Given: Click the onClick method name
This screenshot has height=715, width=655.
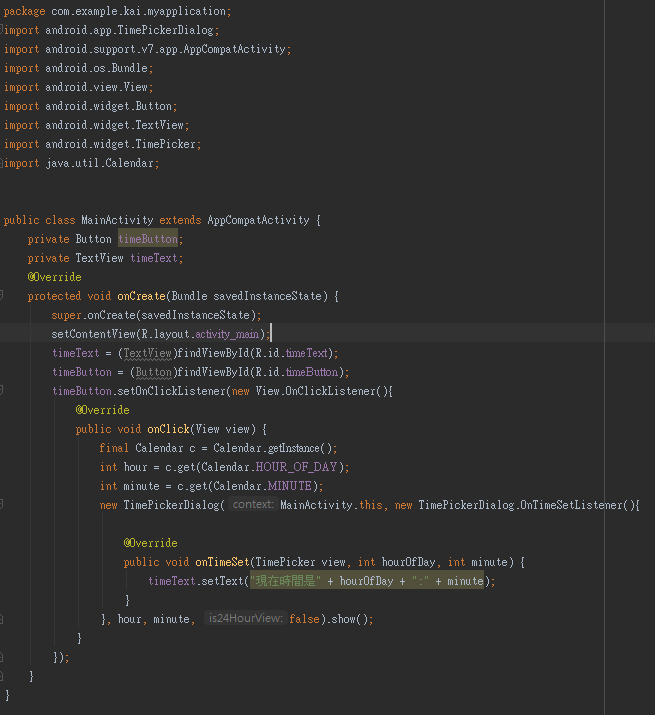Looking at the screenshot, I should point(168,430).
